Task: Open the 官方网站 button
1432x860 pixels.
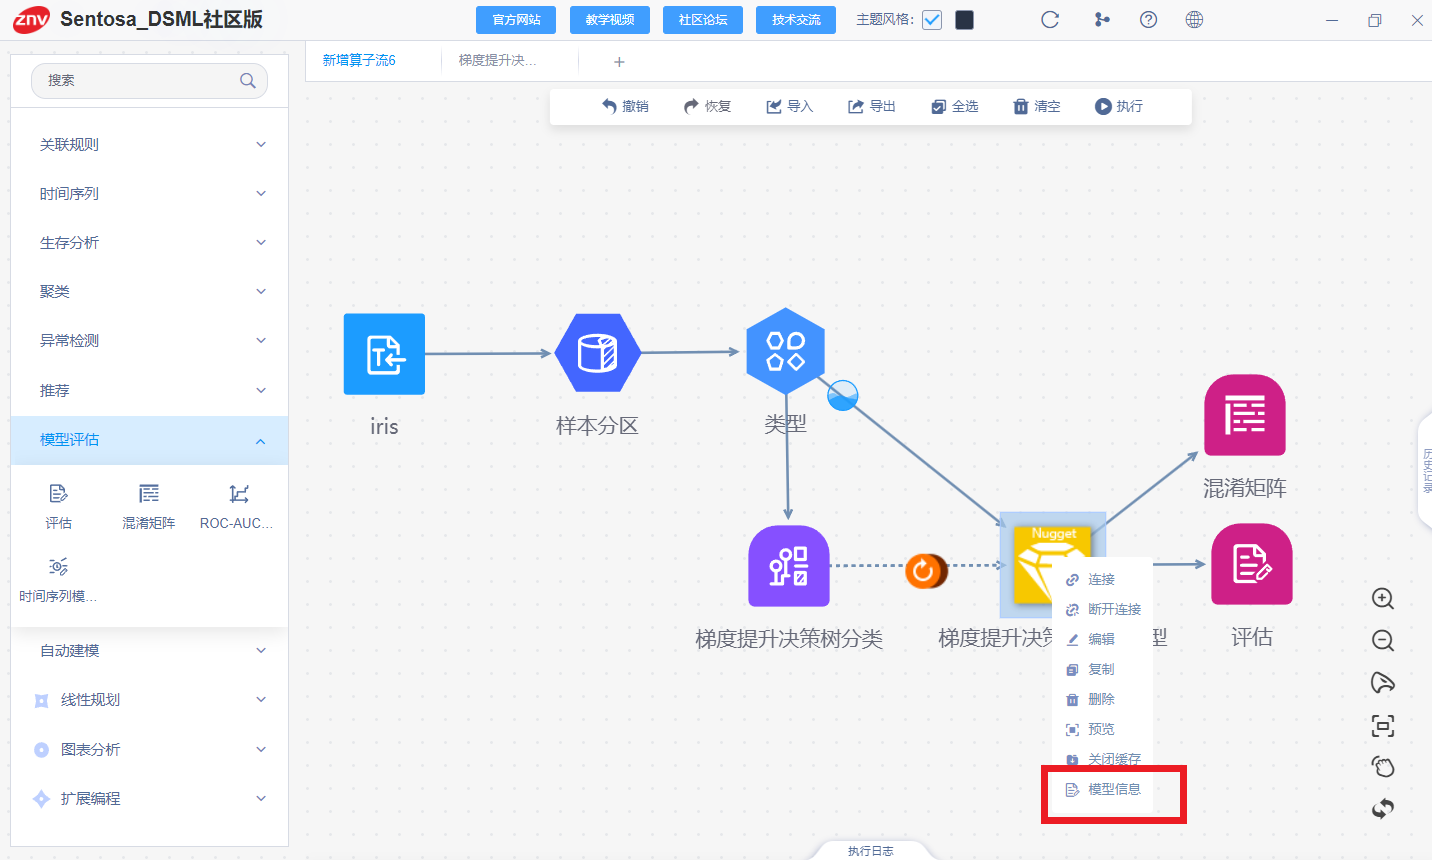Action: [516, 20]
